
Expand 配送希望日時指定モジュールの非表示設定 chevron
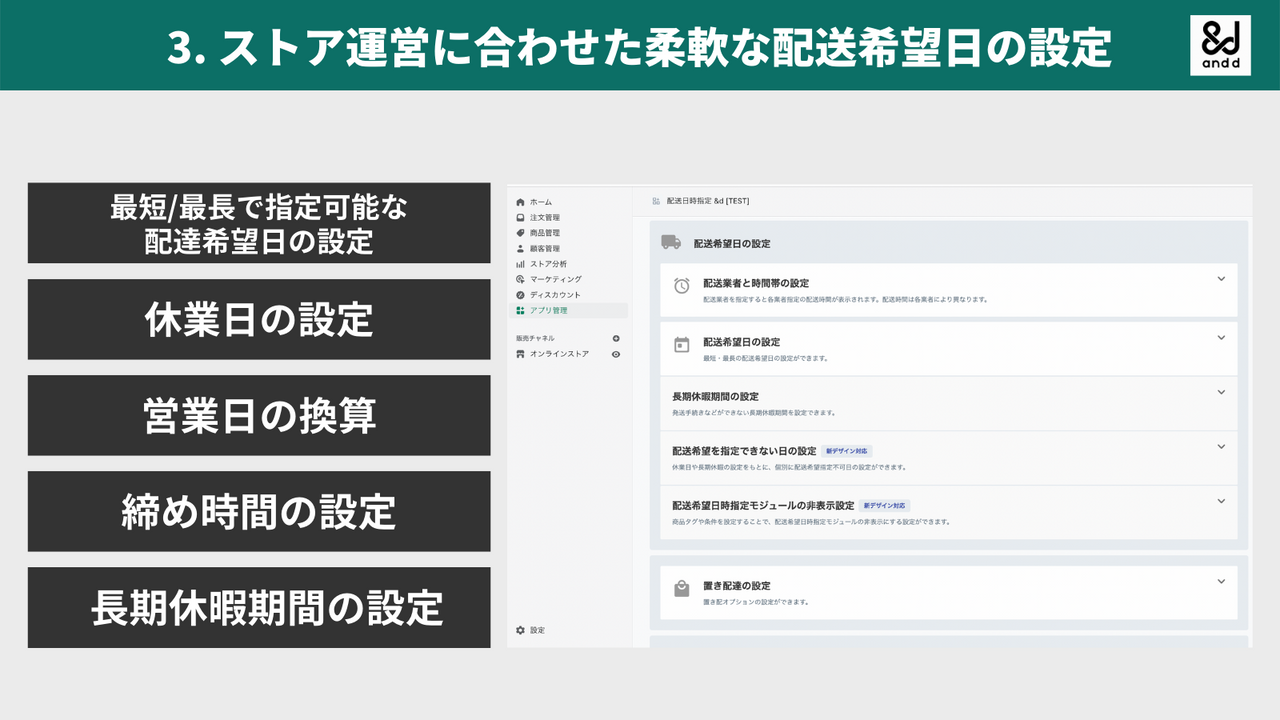1221,501
